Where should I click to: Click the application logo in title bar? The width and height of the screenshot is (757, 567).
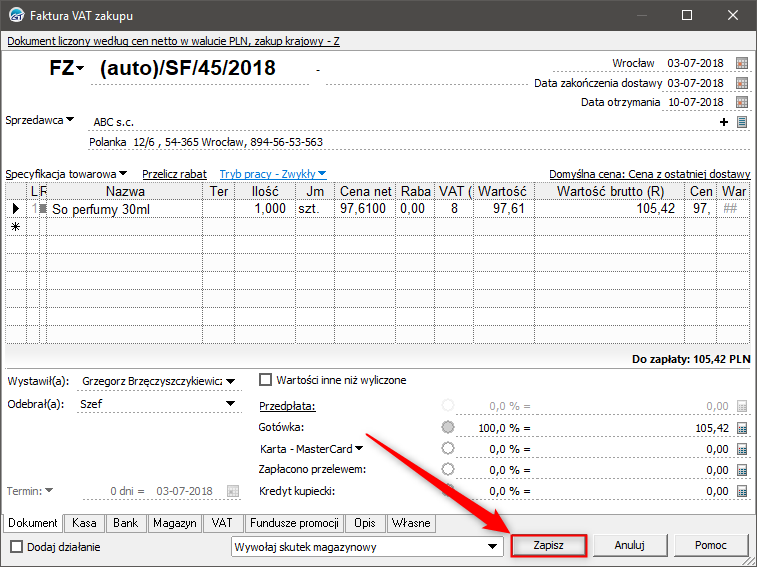(16, 15)
